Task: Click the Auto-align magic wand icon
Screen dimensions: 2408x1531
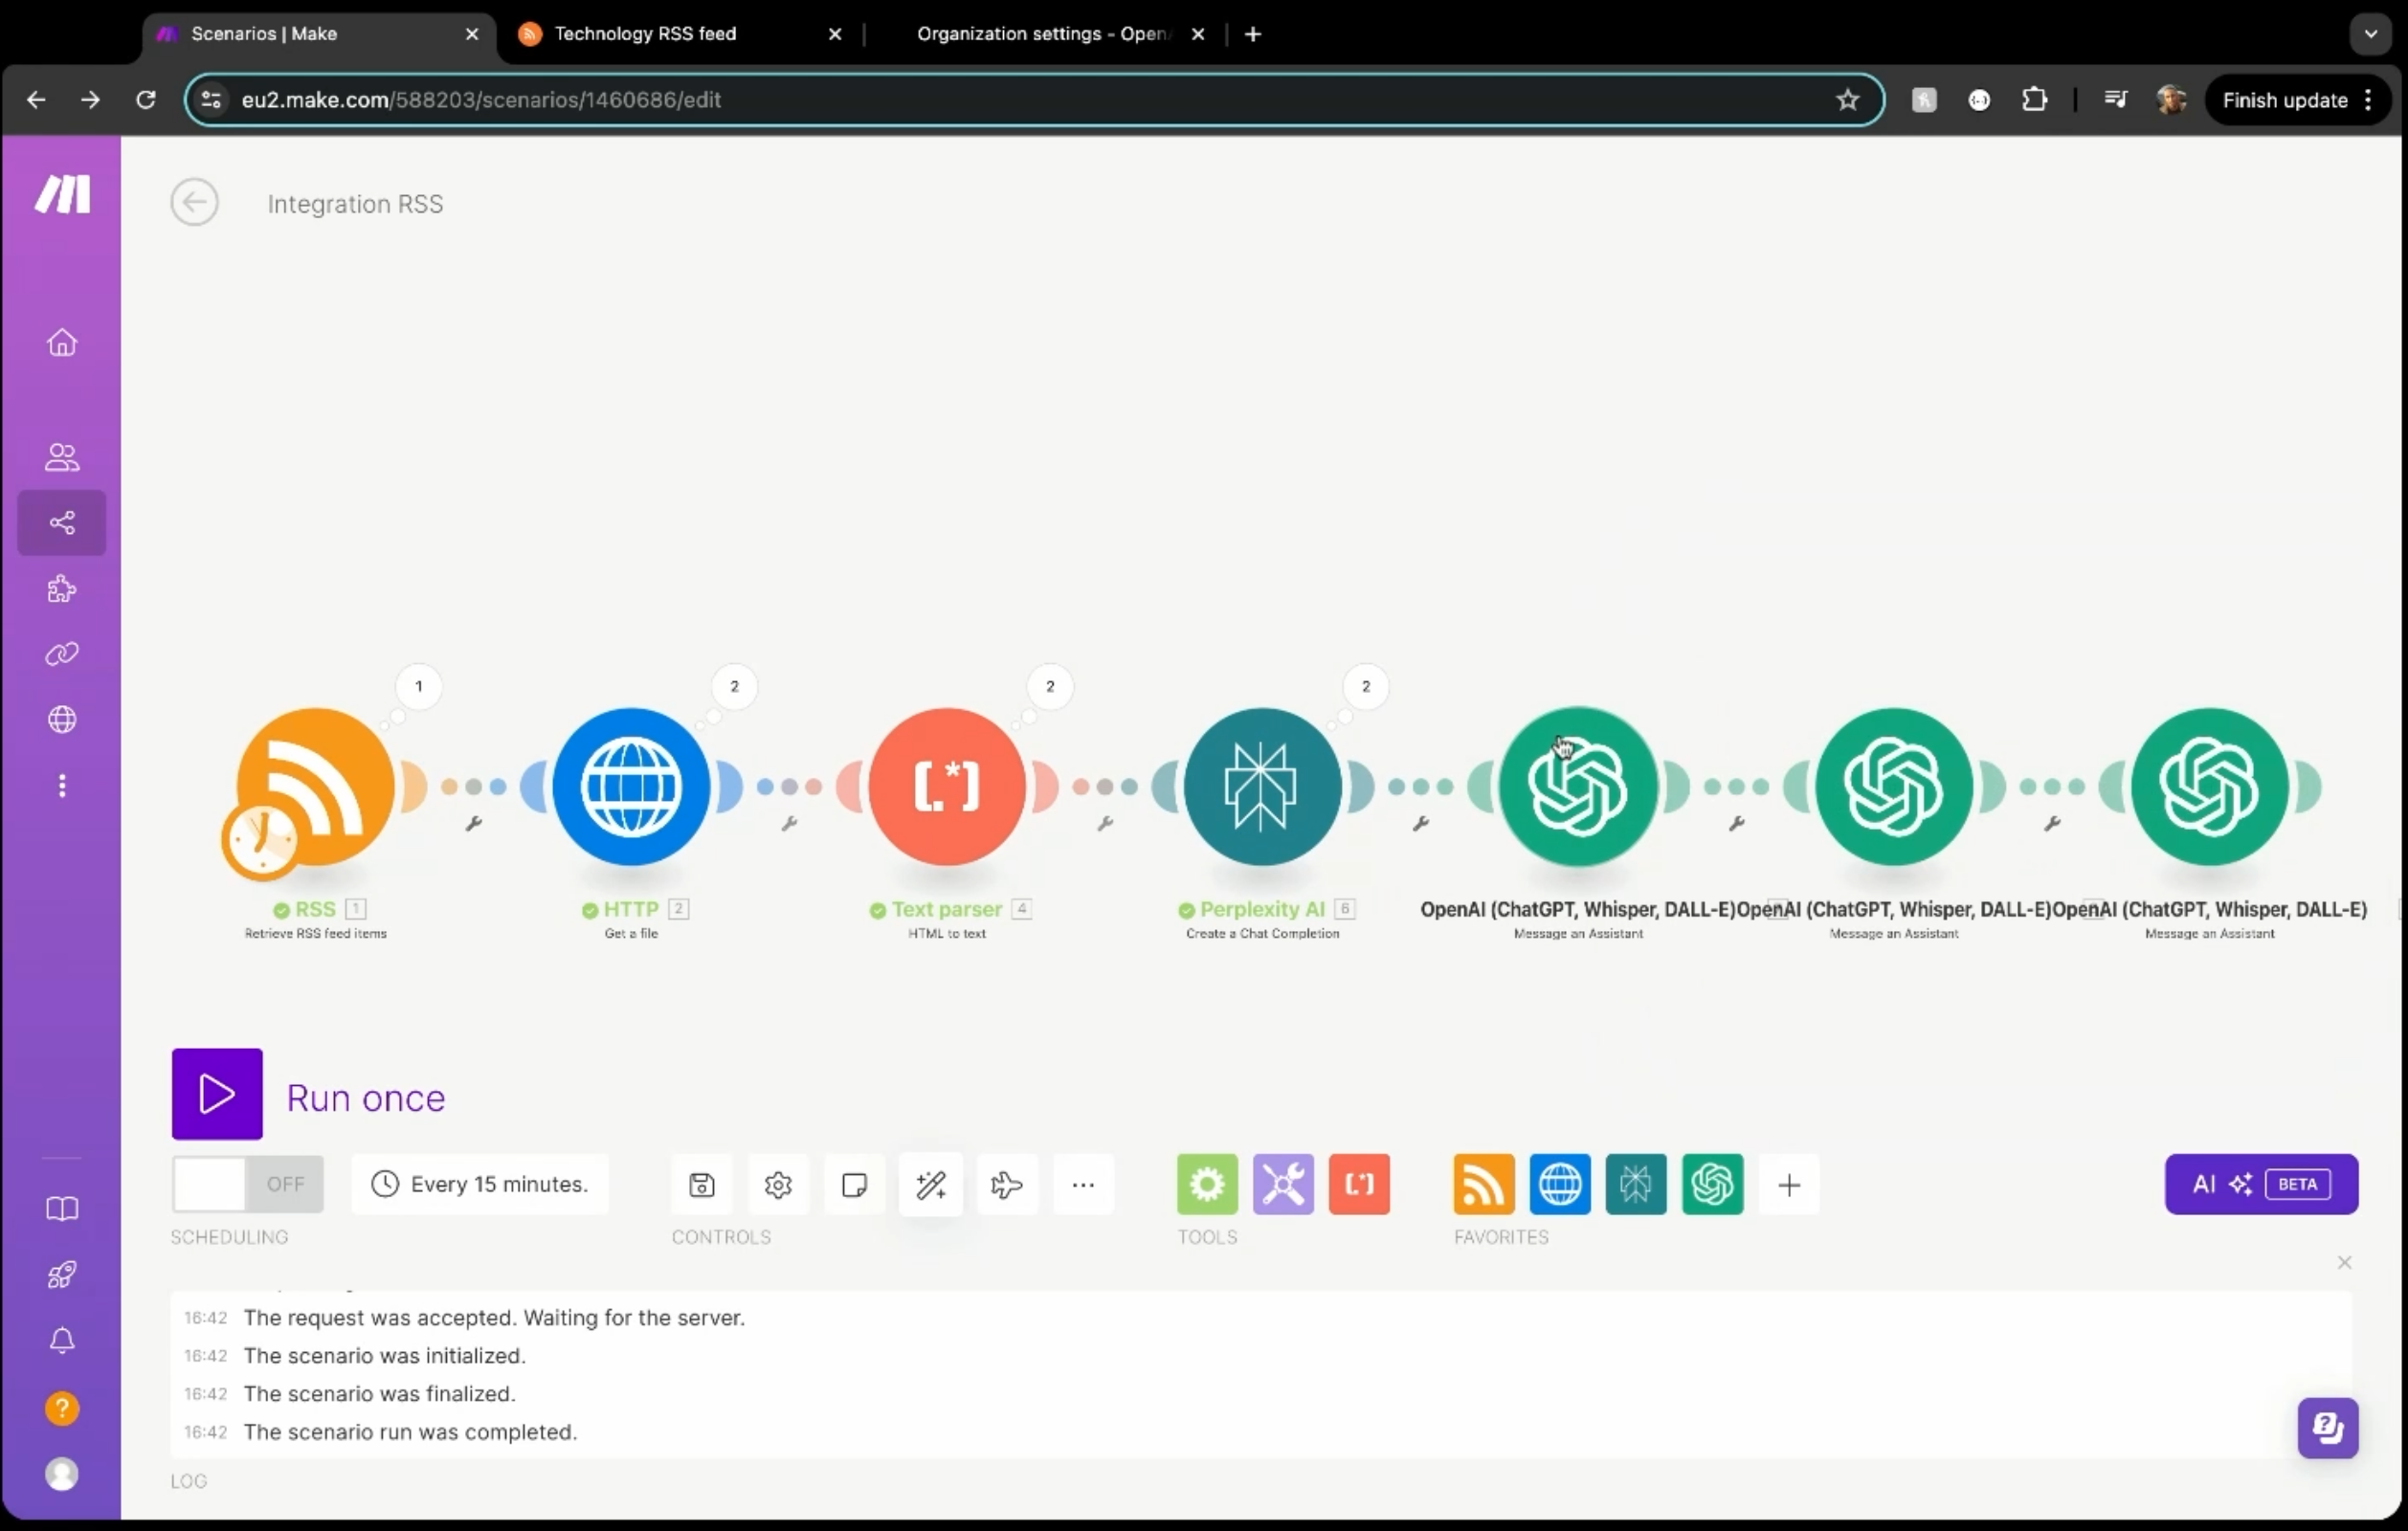Action: [x=930, y=1185]
